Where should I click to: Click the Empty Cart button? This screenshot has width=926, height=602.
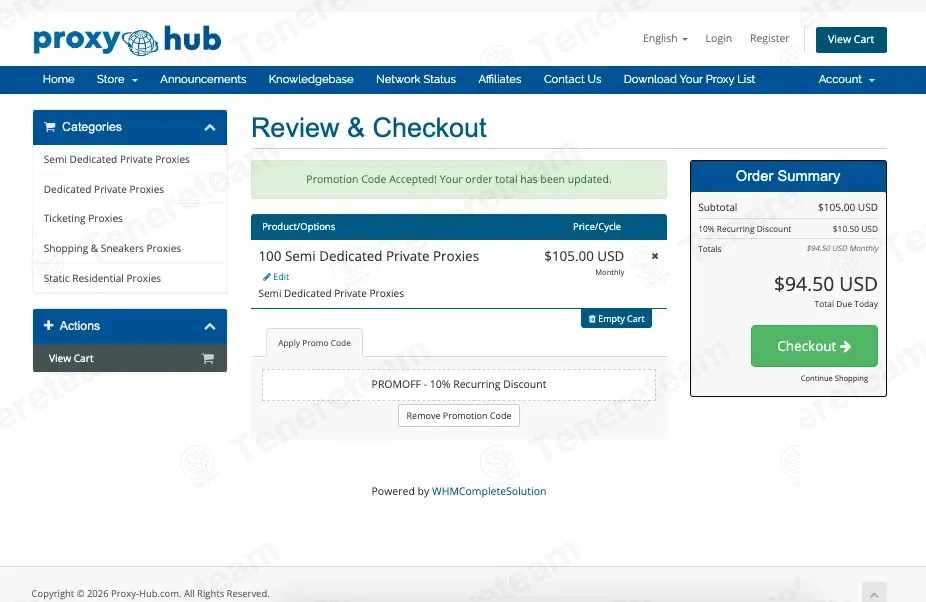pyautogui.click(x=616, y=318)
